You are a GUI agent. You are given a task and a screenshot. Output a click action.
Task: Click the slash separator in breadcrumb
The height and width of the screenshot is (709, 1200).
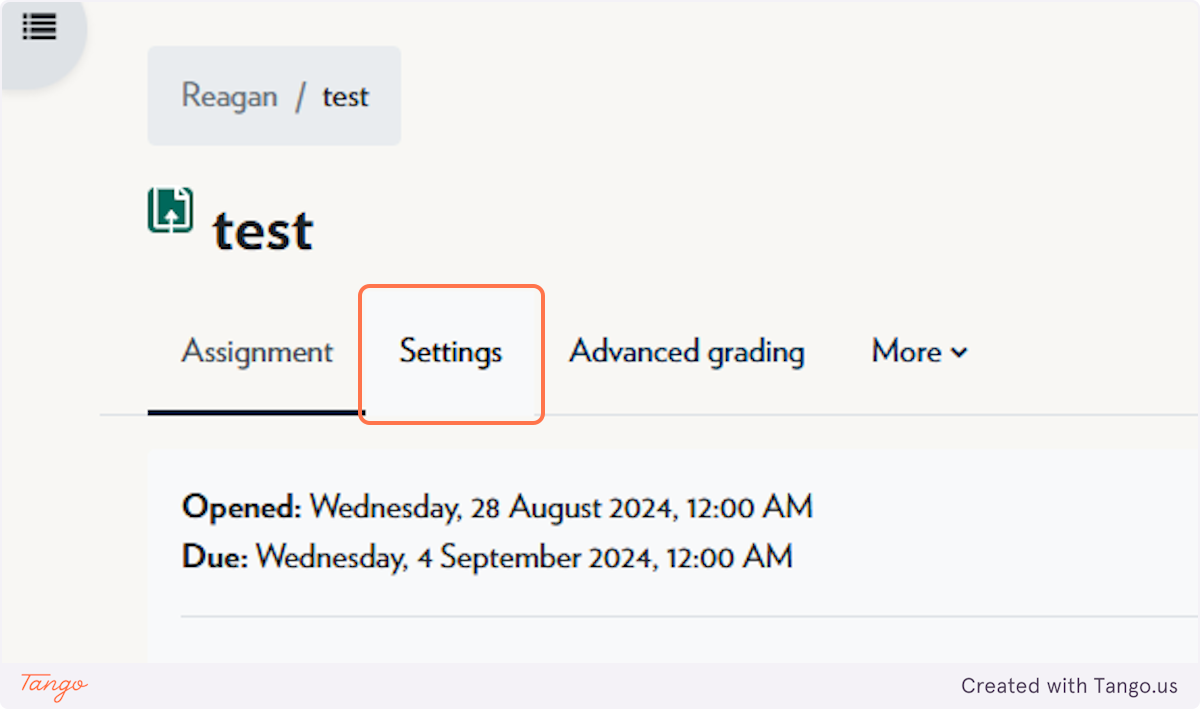point(300,97)
